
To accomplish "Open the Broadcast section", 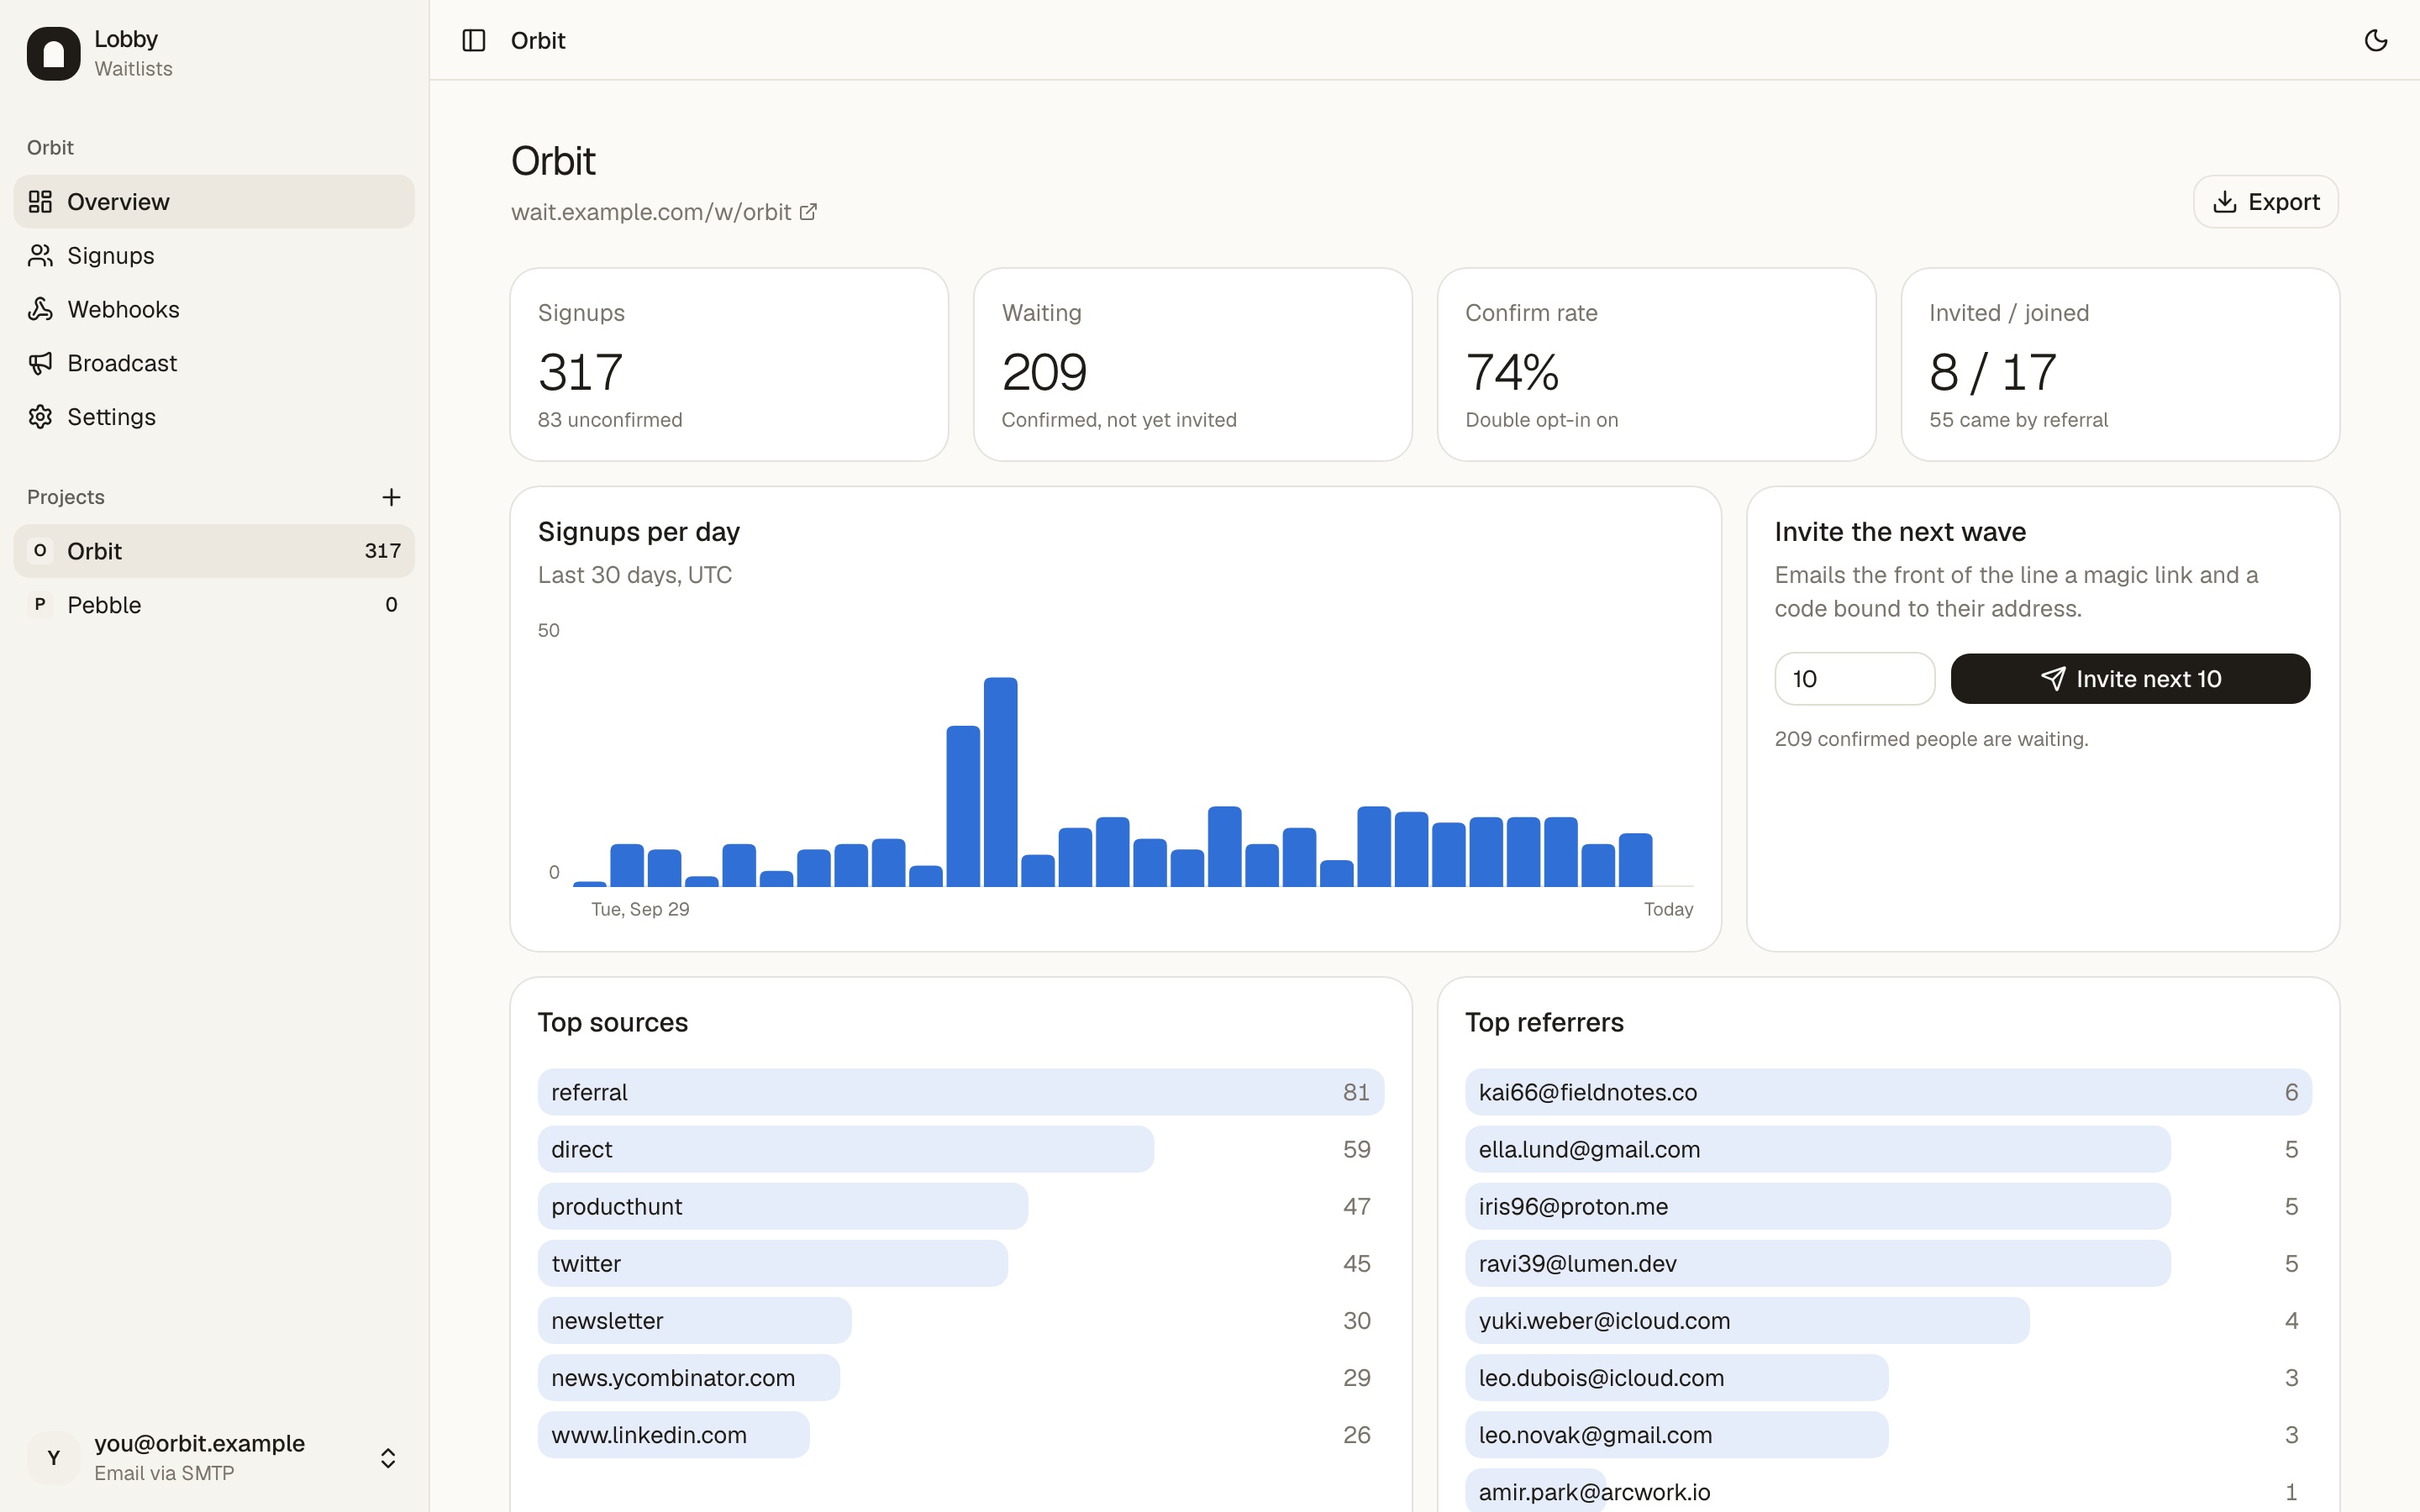I will pyautogui.click(x=214, y=363).
